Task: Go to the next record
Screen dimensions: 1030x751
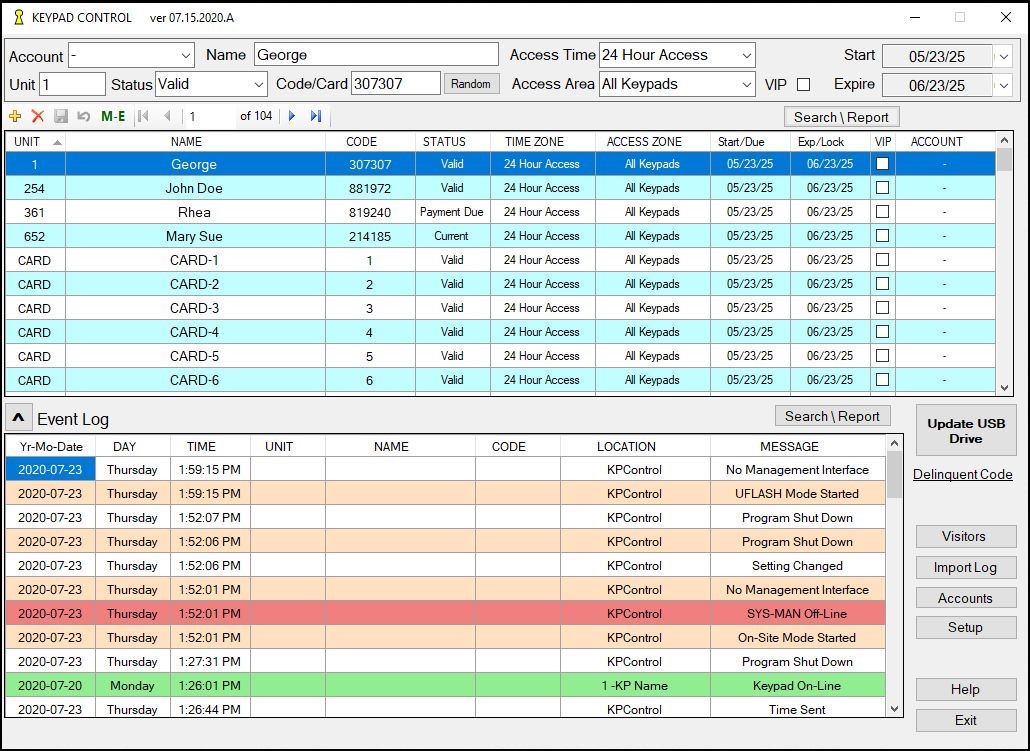Action: pyautogui.click(x=292, y=116)
